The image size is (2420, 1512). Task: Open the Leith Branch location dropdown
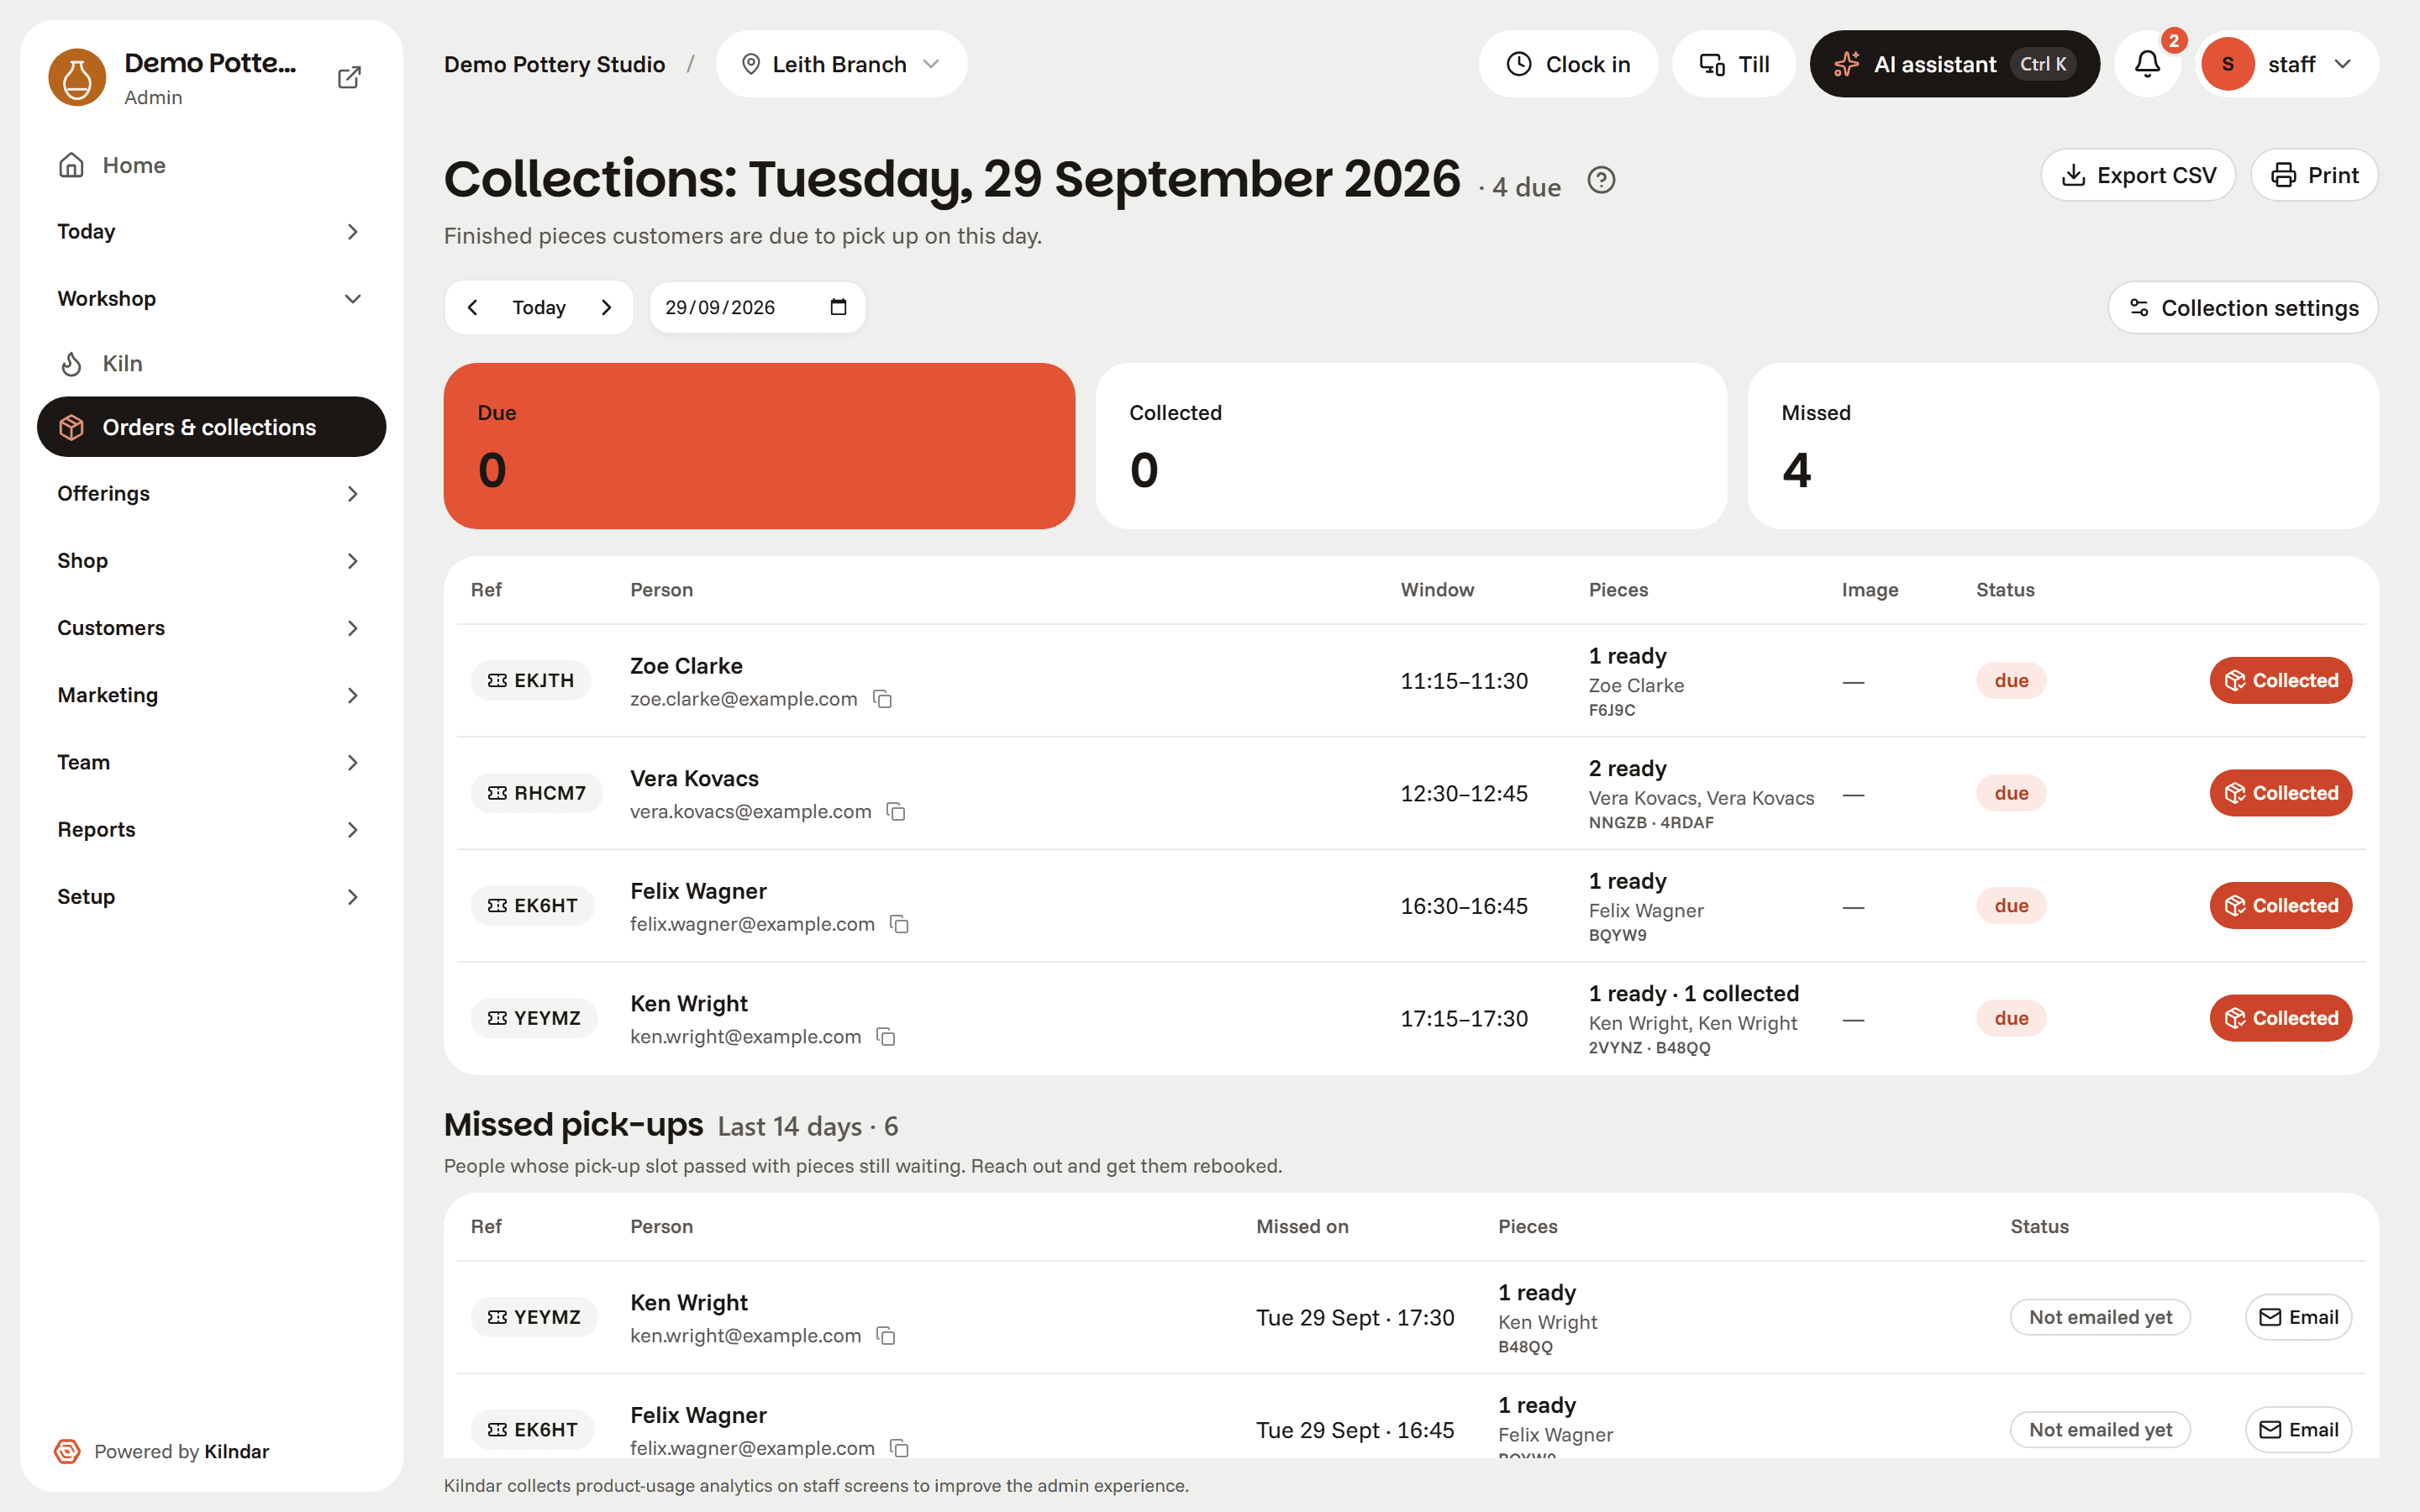[x=841, y=64]
